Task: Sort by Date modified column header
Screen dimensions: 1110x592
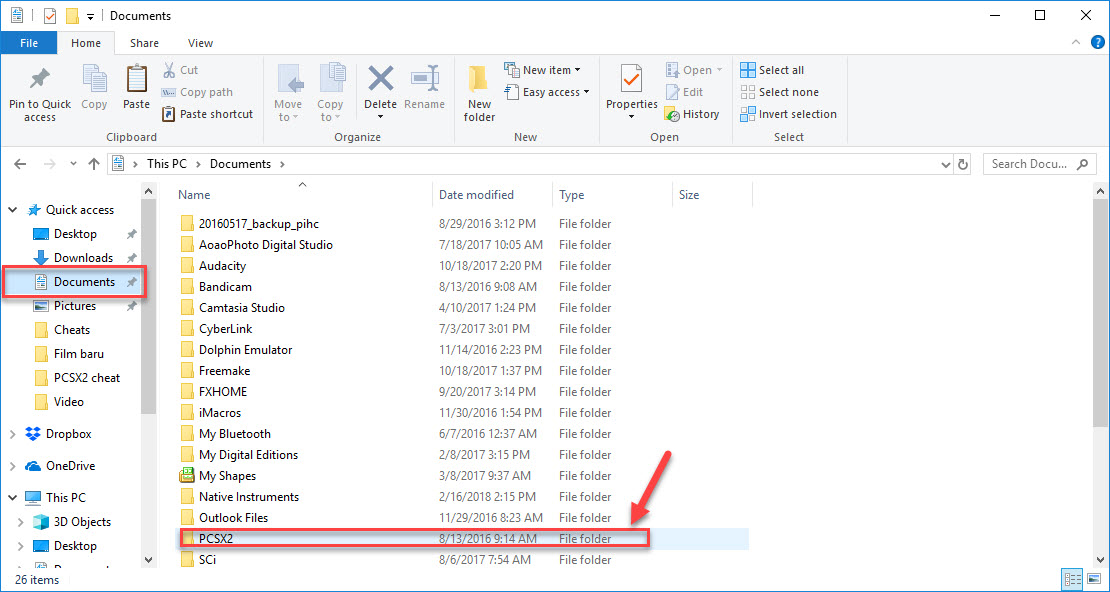Action: click(476, 195)
